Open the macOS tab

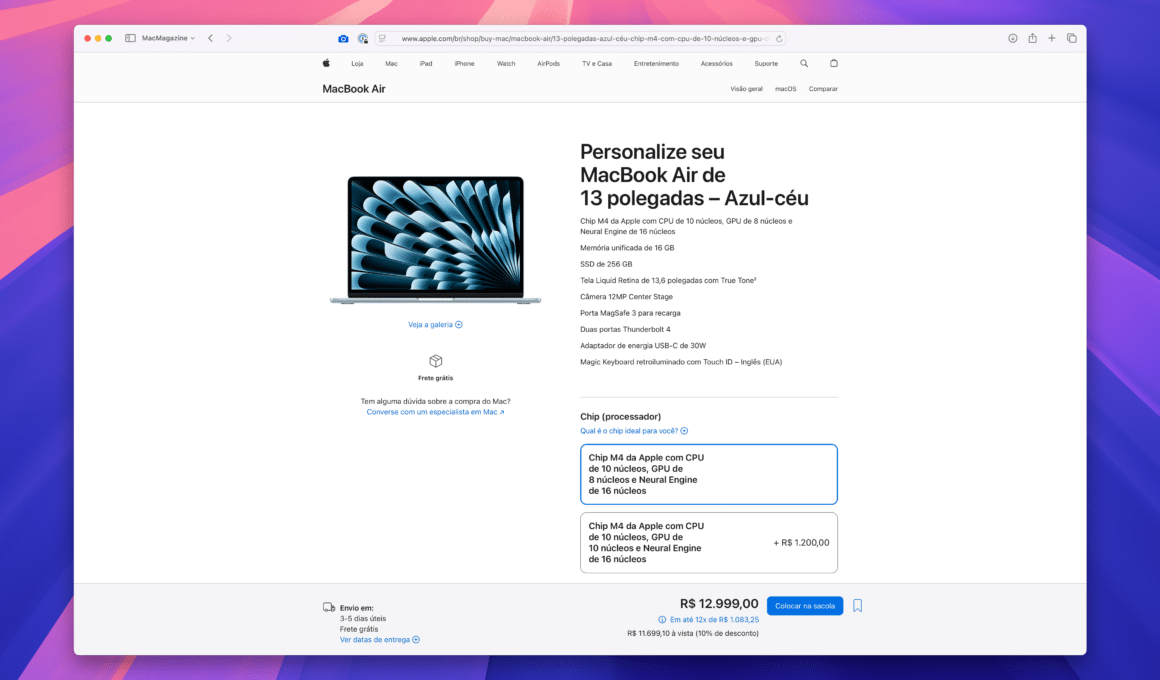[786, 89]
